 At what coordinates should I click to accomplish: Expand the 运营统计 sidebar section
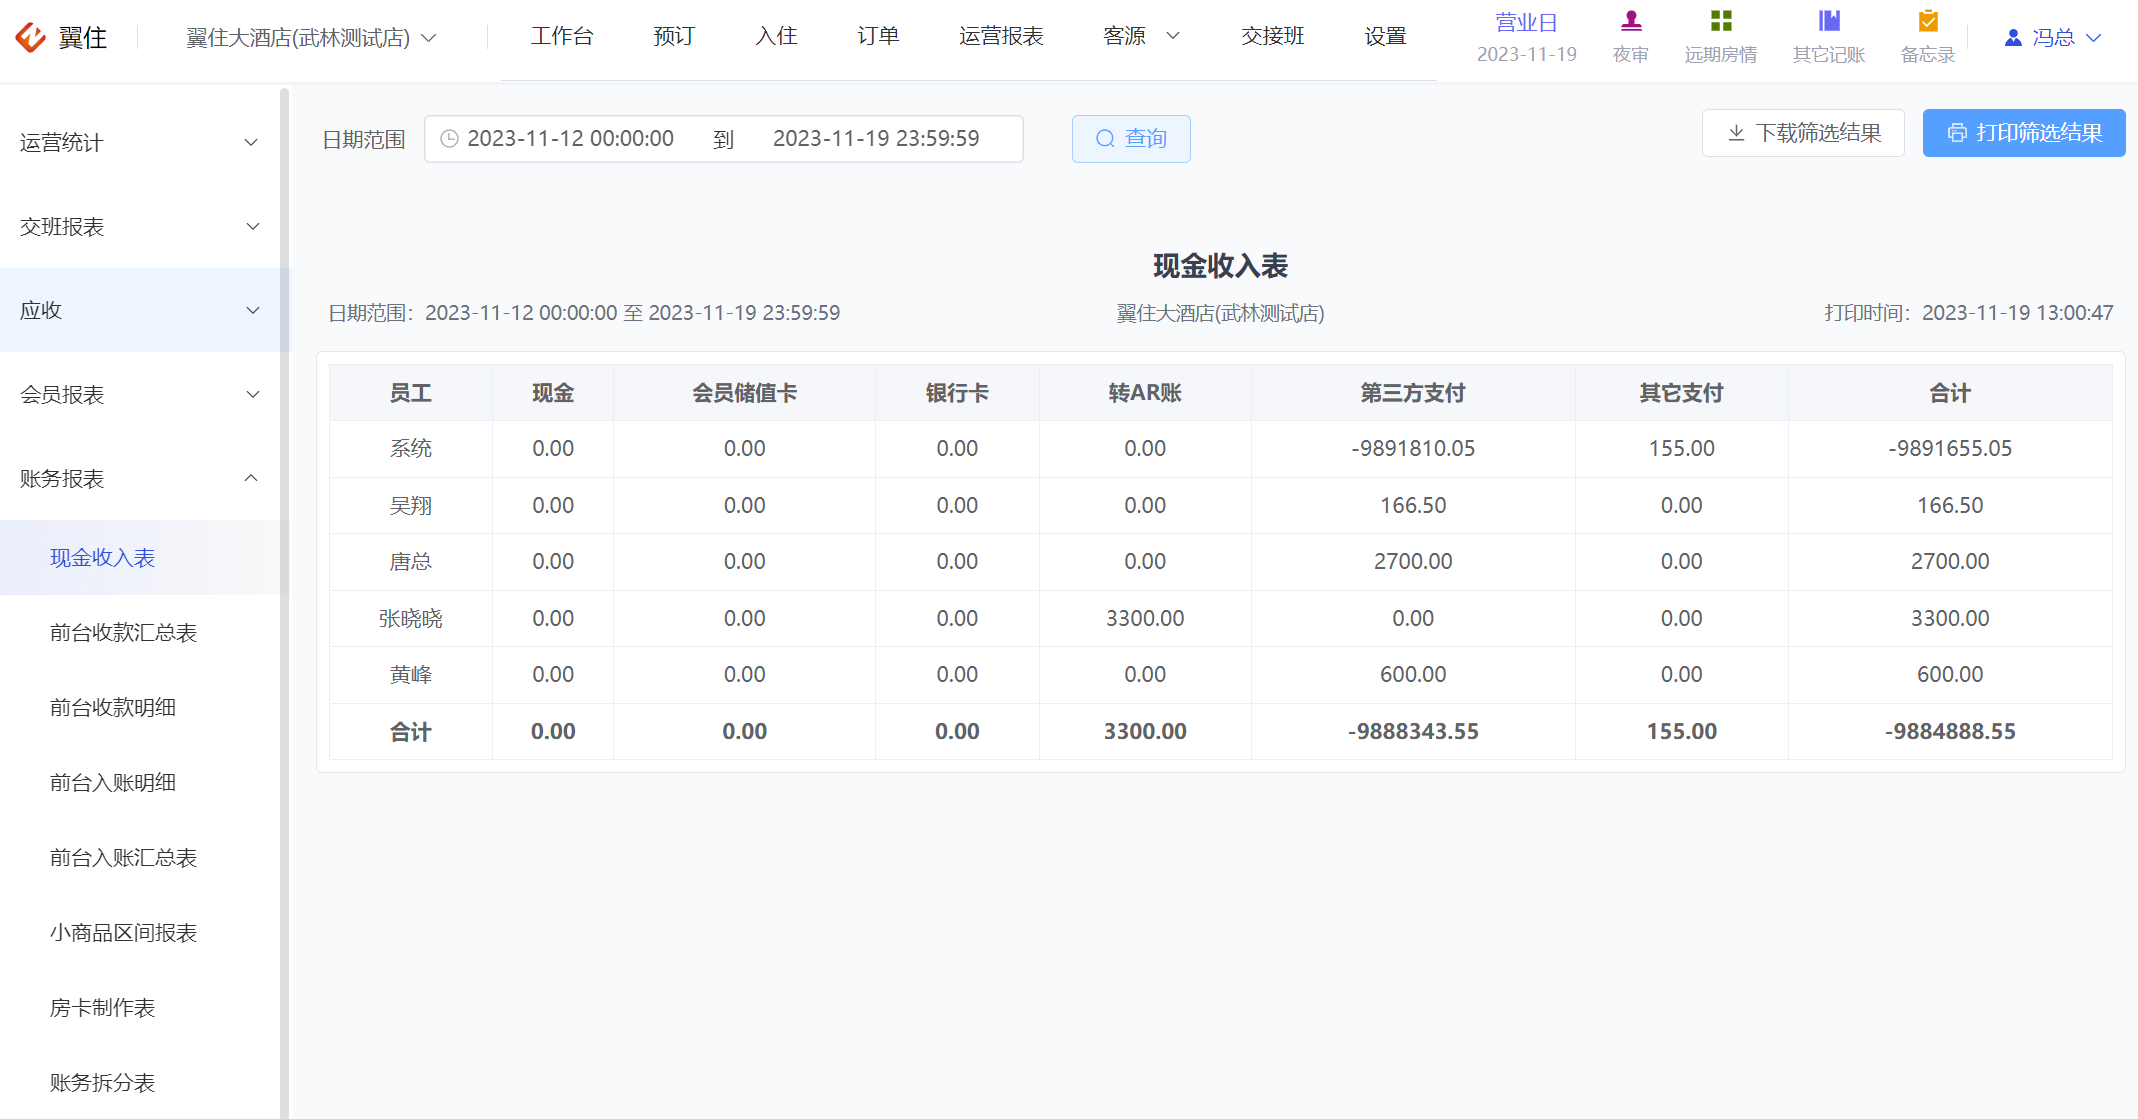[x=140, y=142]
